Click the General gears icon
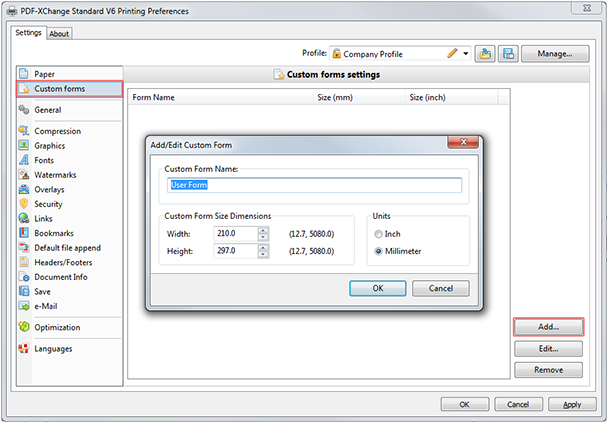 click(24, 110)
